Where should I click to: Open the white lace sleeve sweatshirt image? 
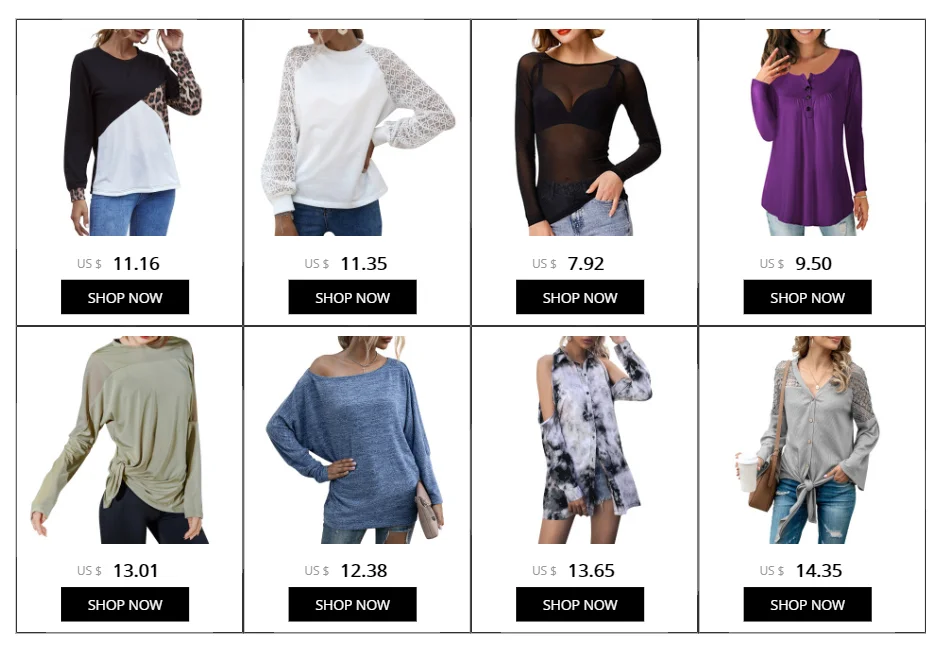point(358,132)
